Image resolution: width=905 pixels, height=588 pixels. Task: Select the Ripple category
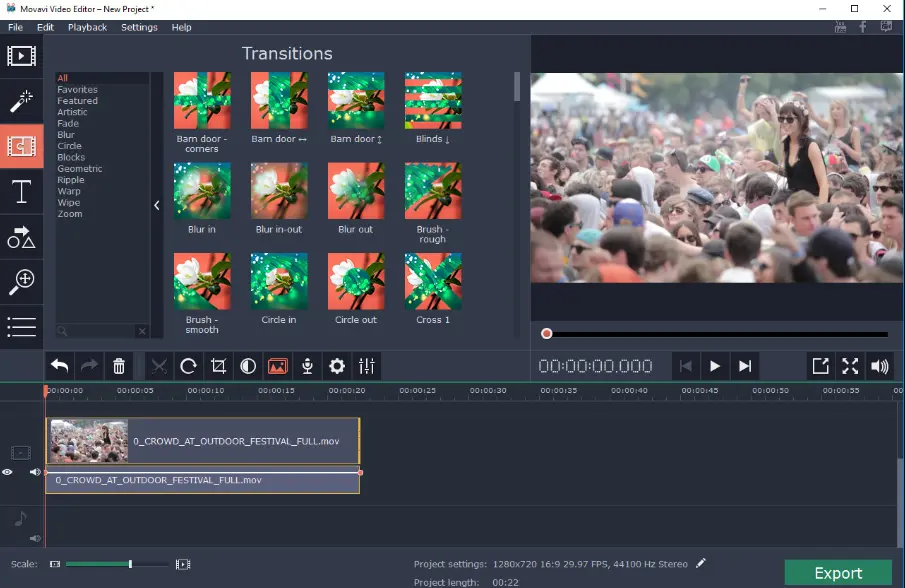pos(70,179)
